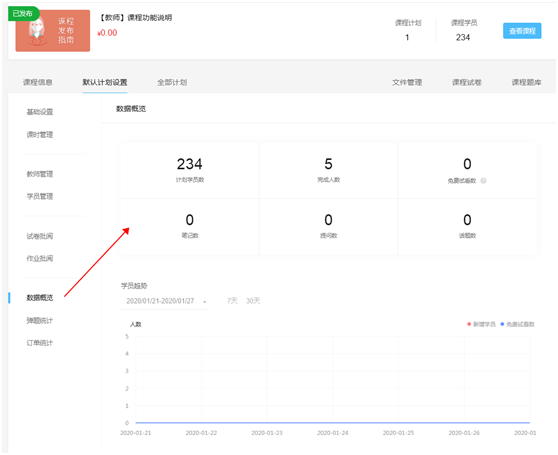Go to 试卷批阅 in the sidebar
This screenshot has height=455, width=558.
point(40,236)
